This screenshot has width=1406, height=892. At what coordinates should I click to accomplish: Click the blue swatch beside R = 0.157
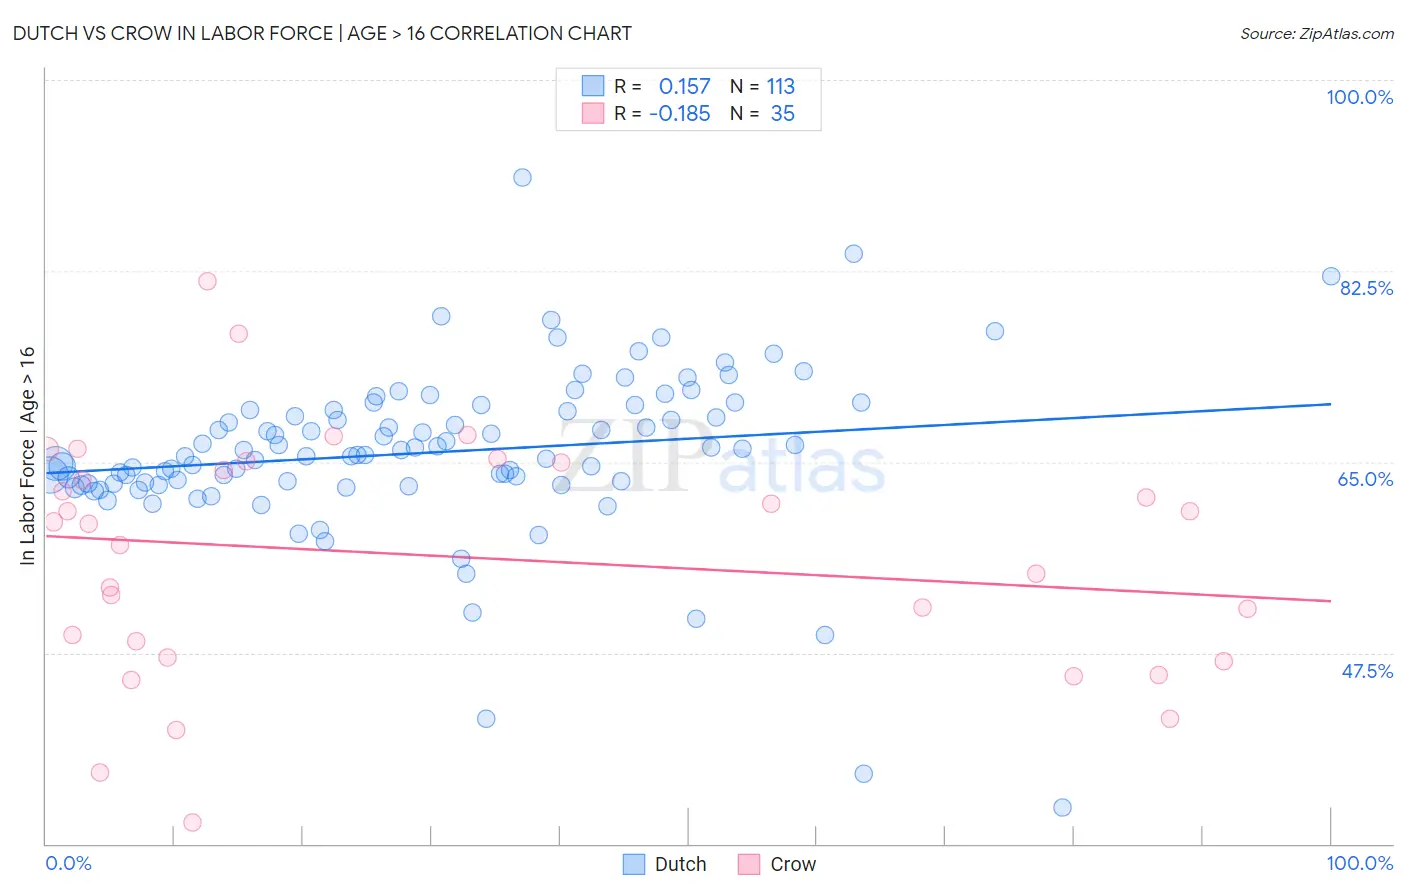[x=593, y=86]
